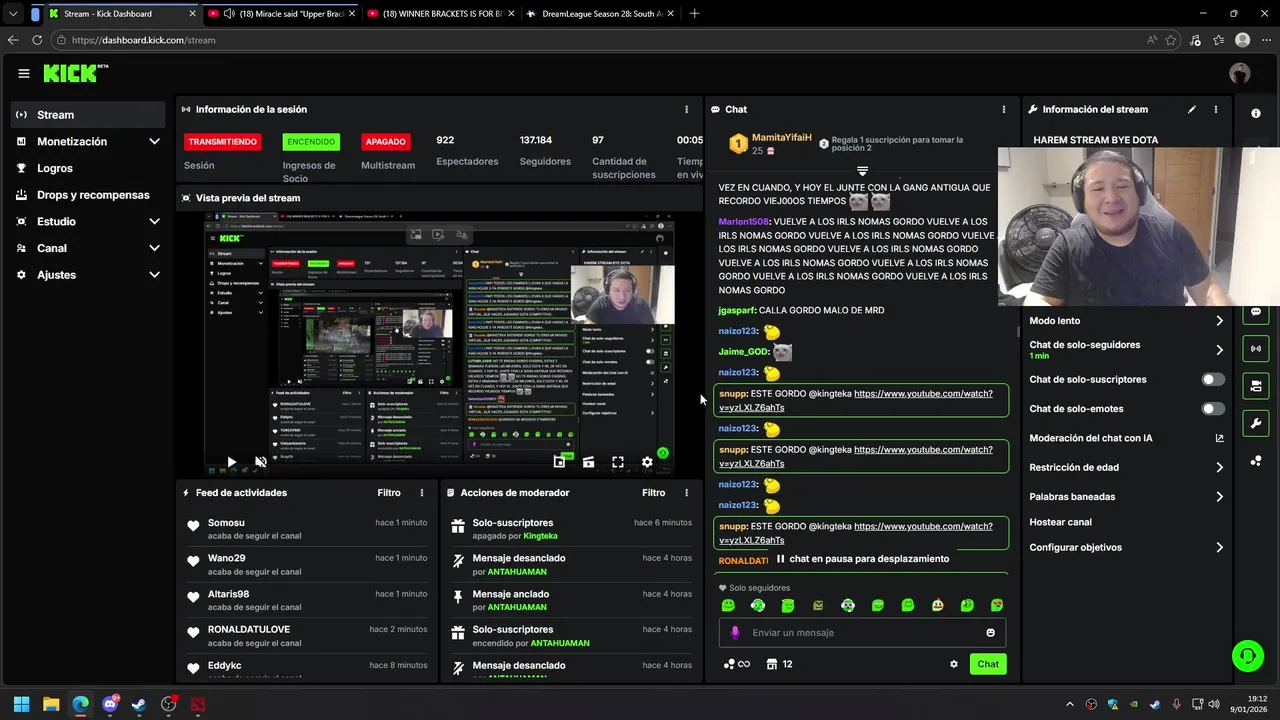1280x720 pixels.
Task: Click the green Chat send button
Action: [x=988, y=664]
